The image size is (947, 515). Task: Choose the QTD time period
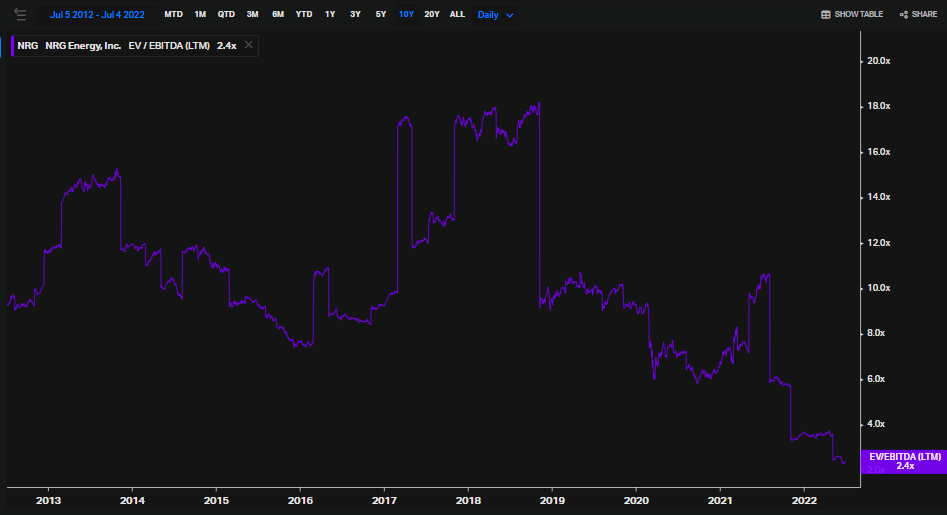click(226, 15)
